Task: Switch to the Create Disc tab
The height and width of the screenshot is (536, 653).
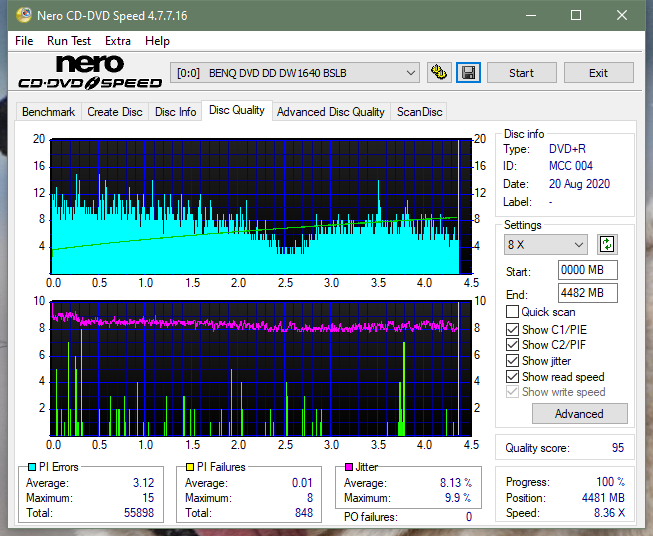Action: click(115, 112)
